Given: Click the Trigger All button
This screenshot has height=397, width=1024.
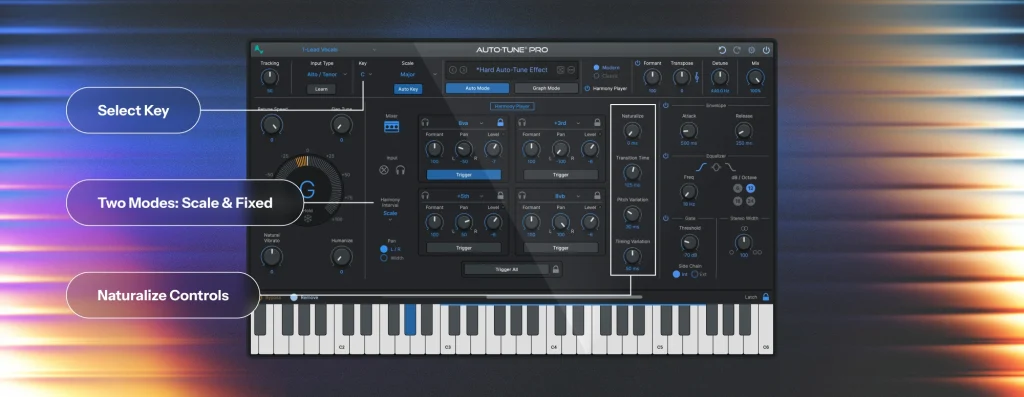Looking at the screenshot, I should (x=507, y=269).
